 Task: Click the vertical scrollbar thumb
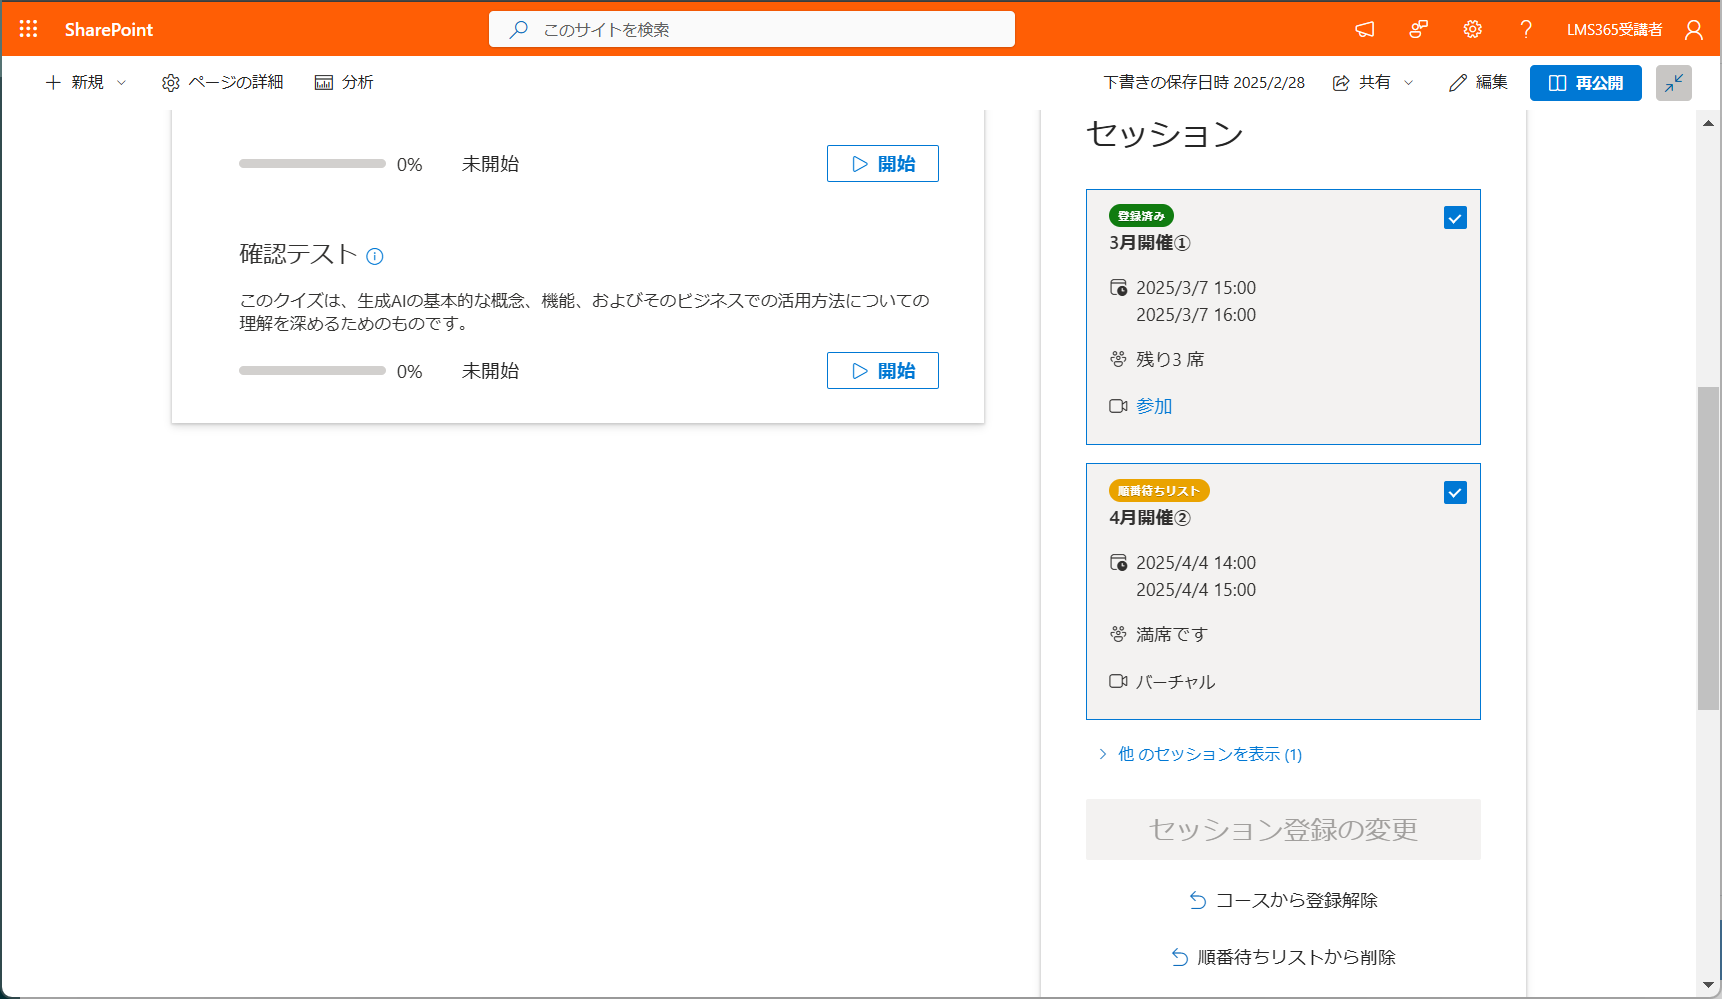1709,548
